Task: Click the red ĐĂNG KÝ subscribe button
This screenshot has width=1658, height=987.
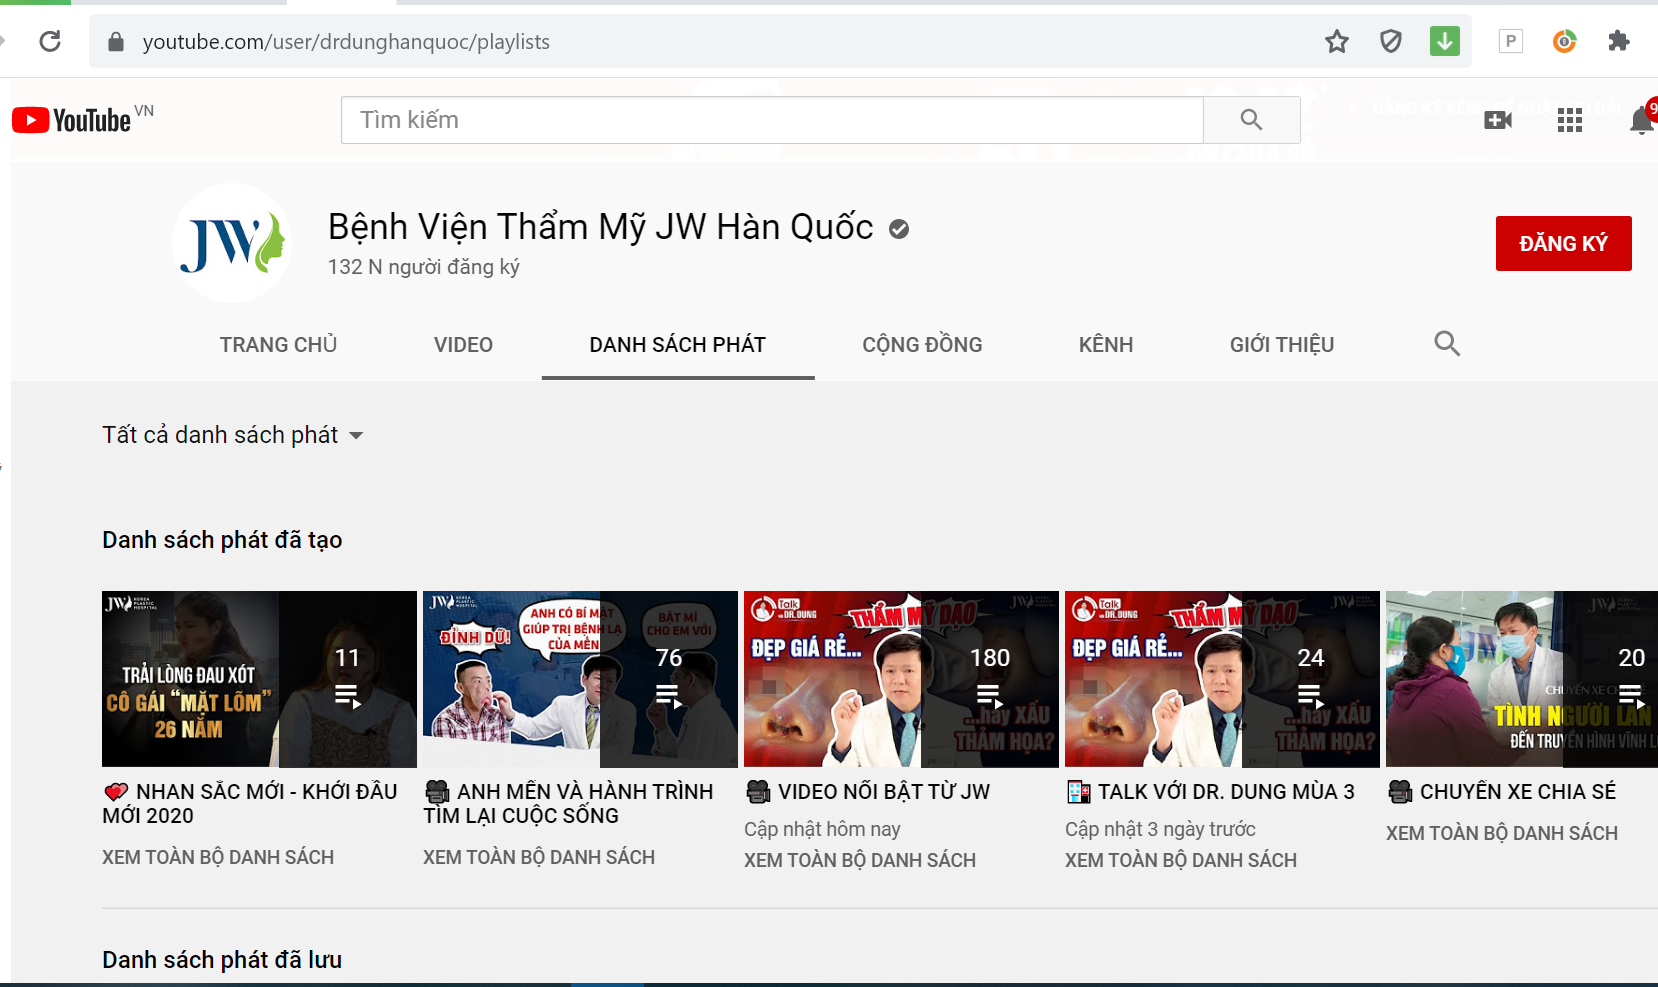Action: coord(1564,243)
